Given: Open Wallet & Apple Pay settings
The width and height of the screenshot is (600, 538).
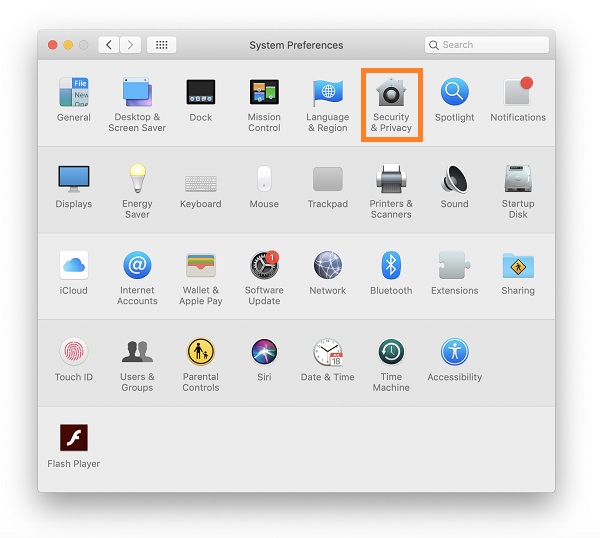Looking at the screenshot, I should coord(201,266).
